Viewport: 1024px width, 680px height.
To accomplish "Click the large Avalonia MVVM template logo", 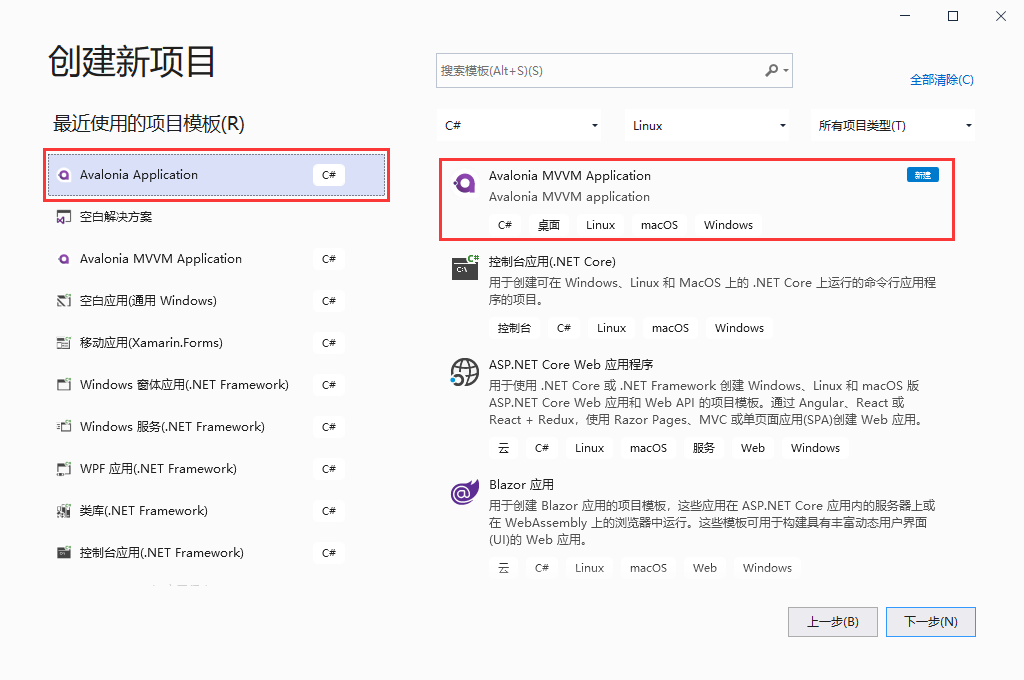I will coord(464,184).
